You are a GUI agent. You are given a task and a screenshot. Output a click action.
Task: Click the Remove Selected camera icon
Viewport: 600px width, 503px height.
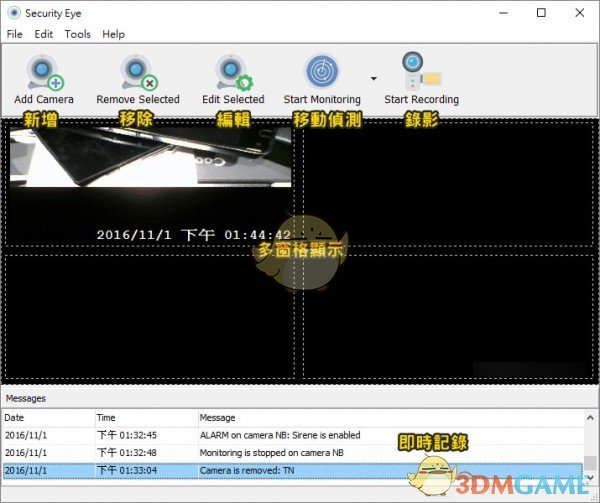(x=138, y=72)
